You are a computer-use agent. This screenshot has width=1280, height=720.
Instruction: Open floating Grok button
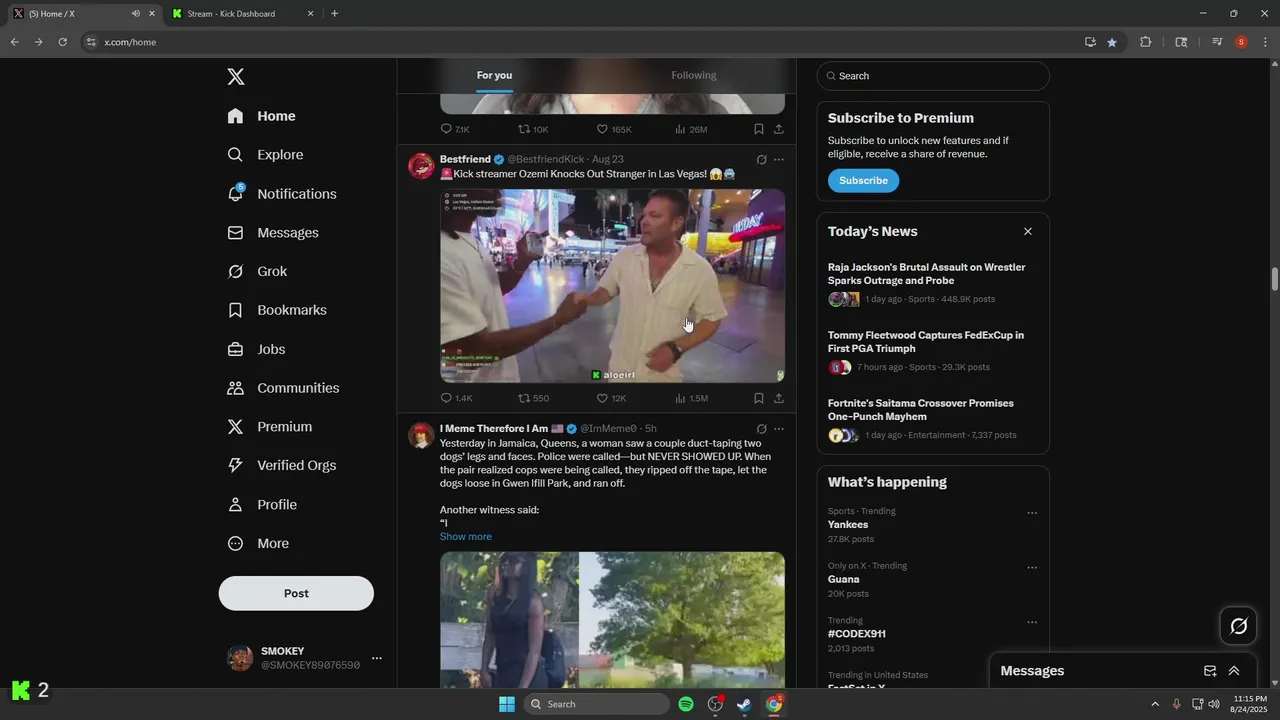(x=1238, y=626)
